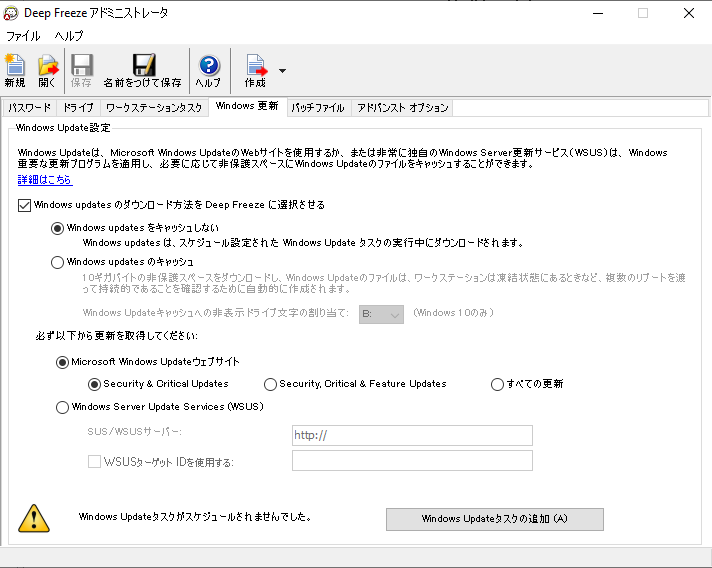Viewport: 712px width, 568px height.
Task: Follow the 詳細はこちら link
Action: coord(45,180)
